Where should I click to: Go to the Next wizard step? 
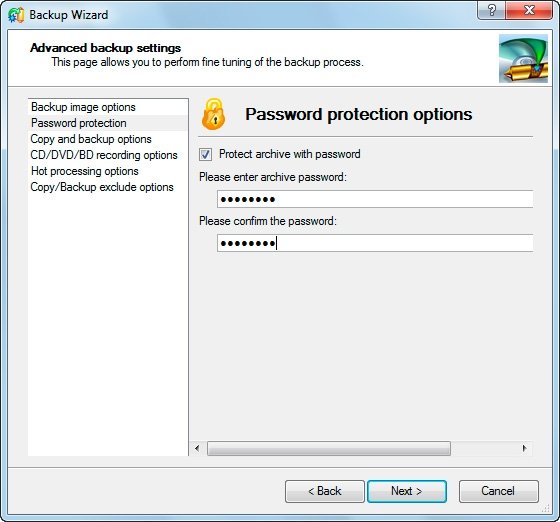coord(407,491)
